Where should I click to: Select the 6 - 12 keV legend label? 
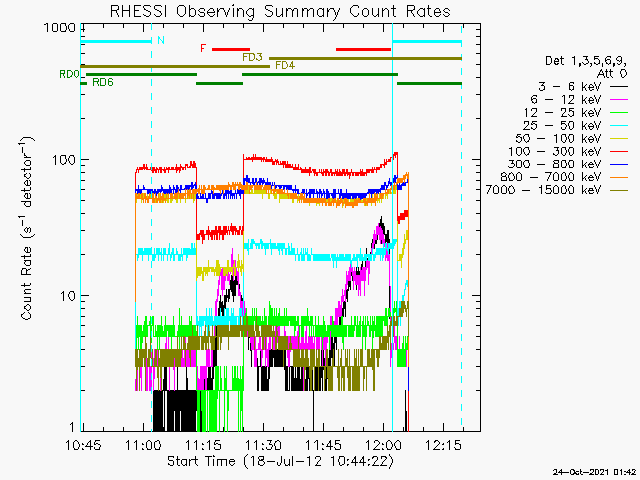566,100
